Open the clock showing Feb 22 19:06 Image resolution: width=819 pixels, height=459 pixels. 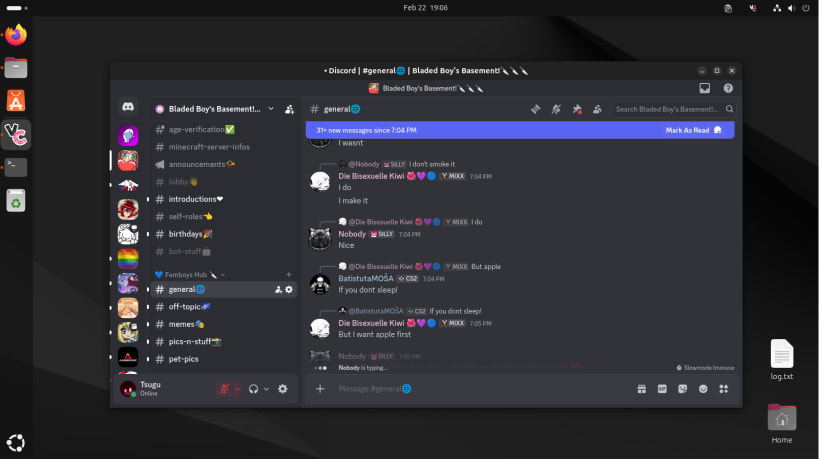[425, 8]
